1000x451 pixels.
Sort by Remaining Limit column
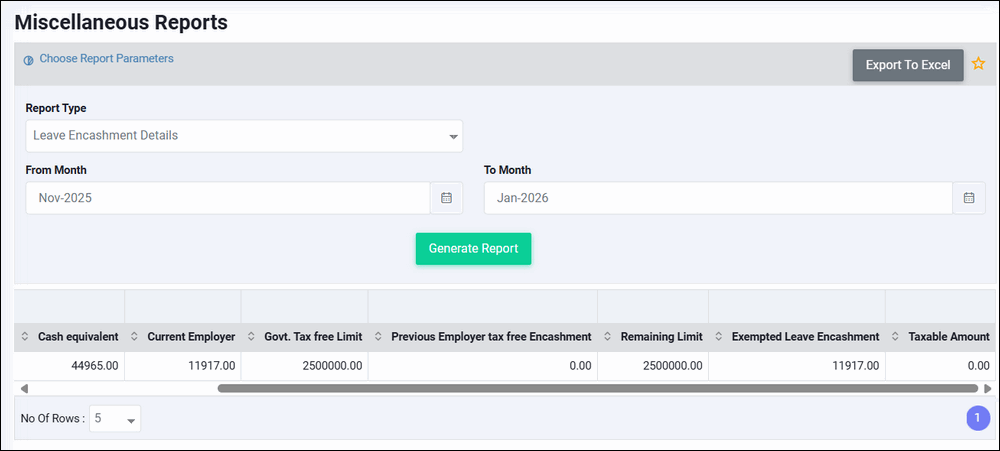pyautogui.click(x=608, y=337)
